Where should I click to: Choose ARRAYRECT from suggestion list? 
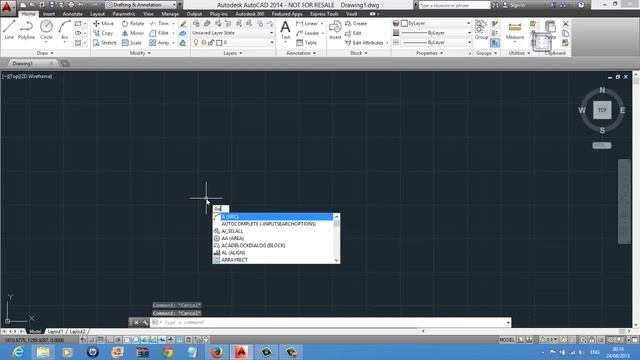click(x=273, y=260)
